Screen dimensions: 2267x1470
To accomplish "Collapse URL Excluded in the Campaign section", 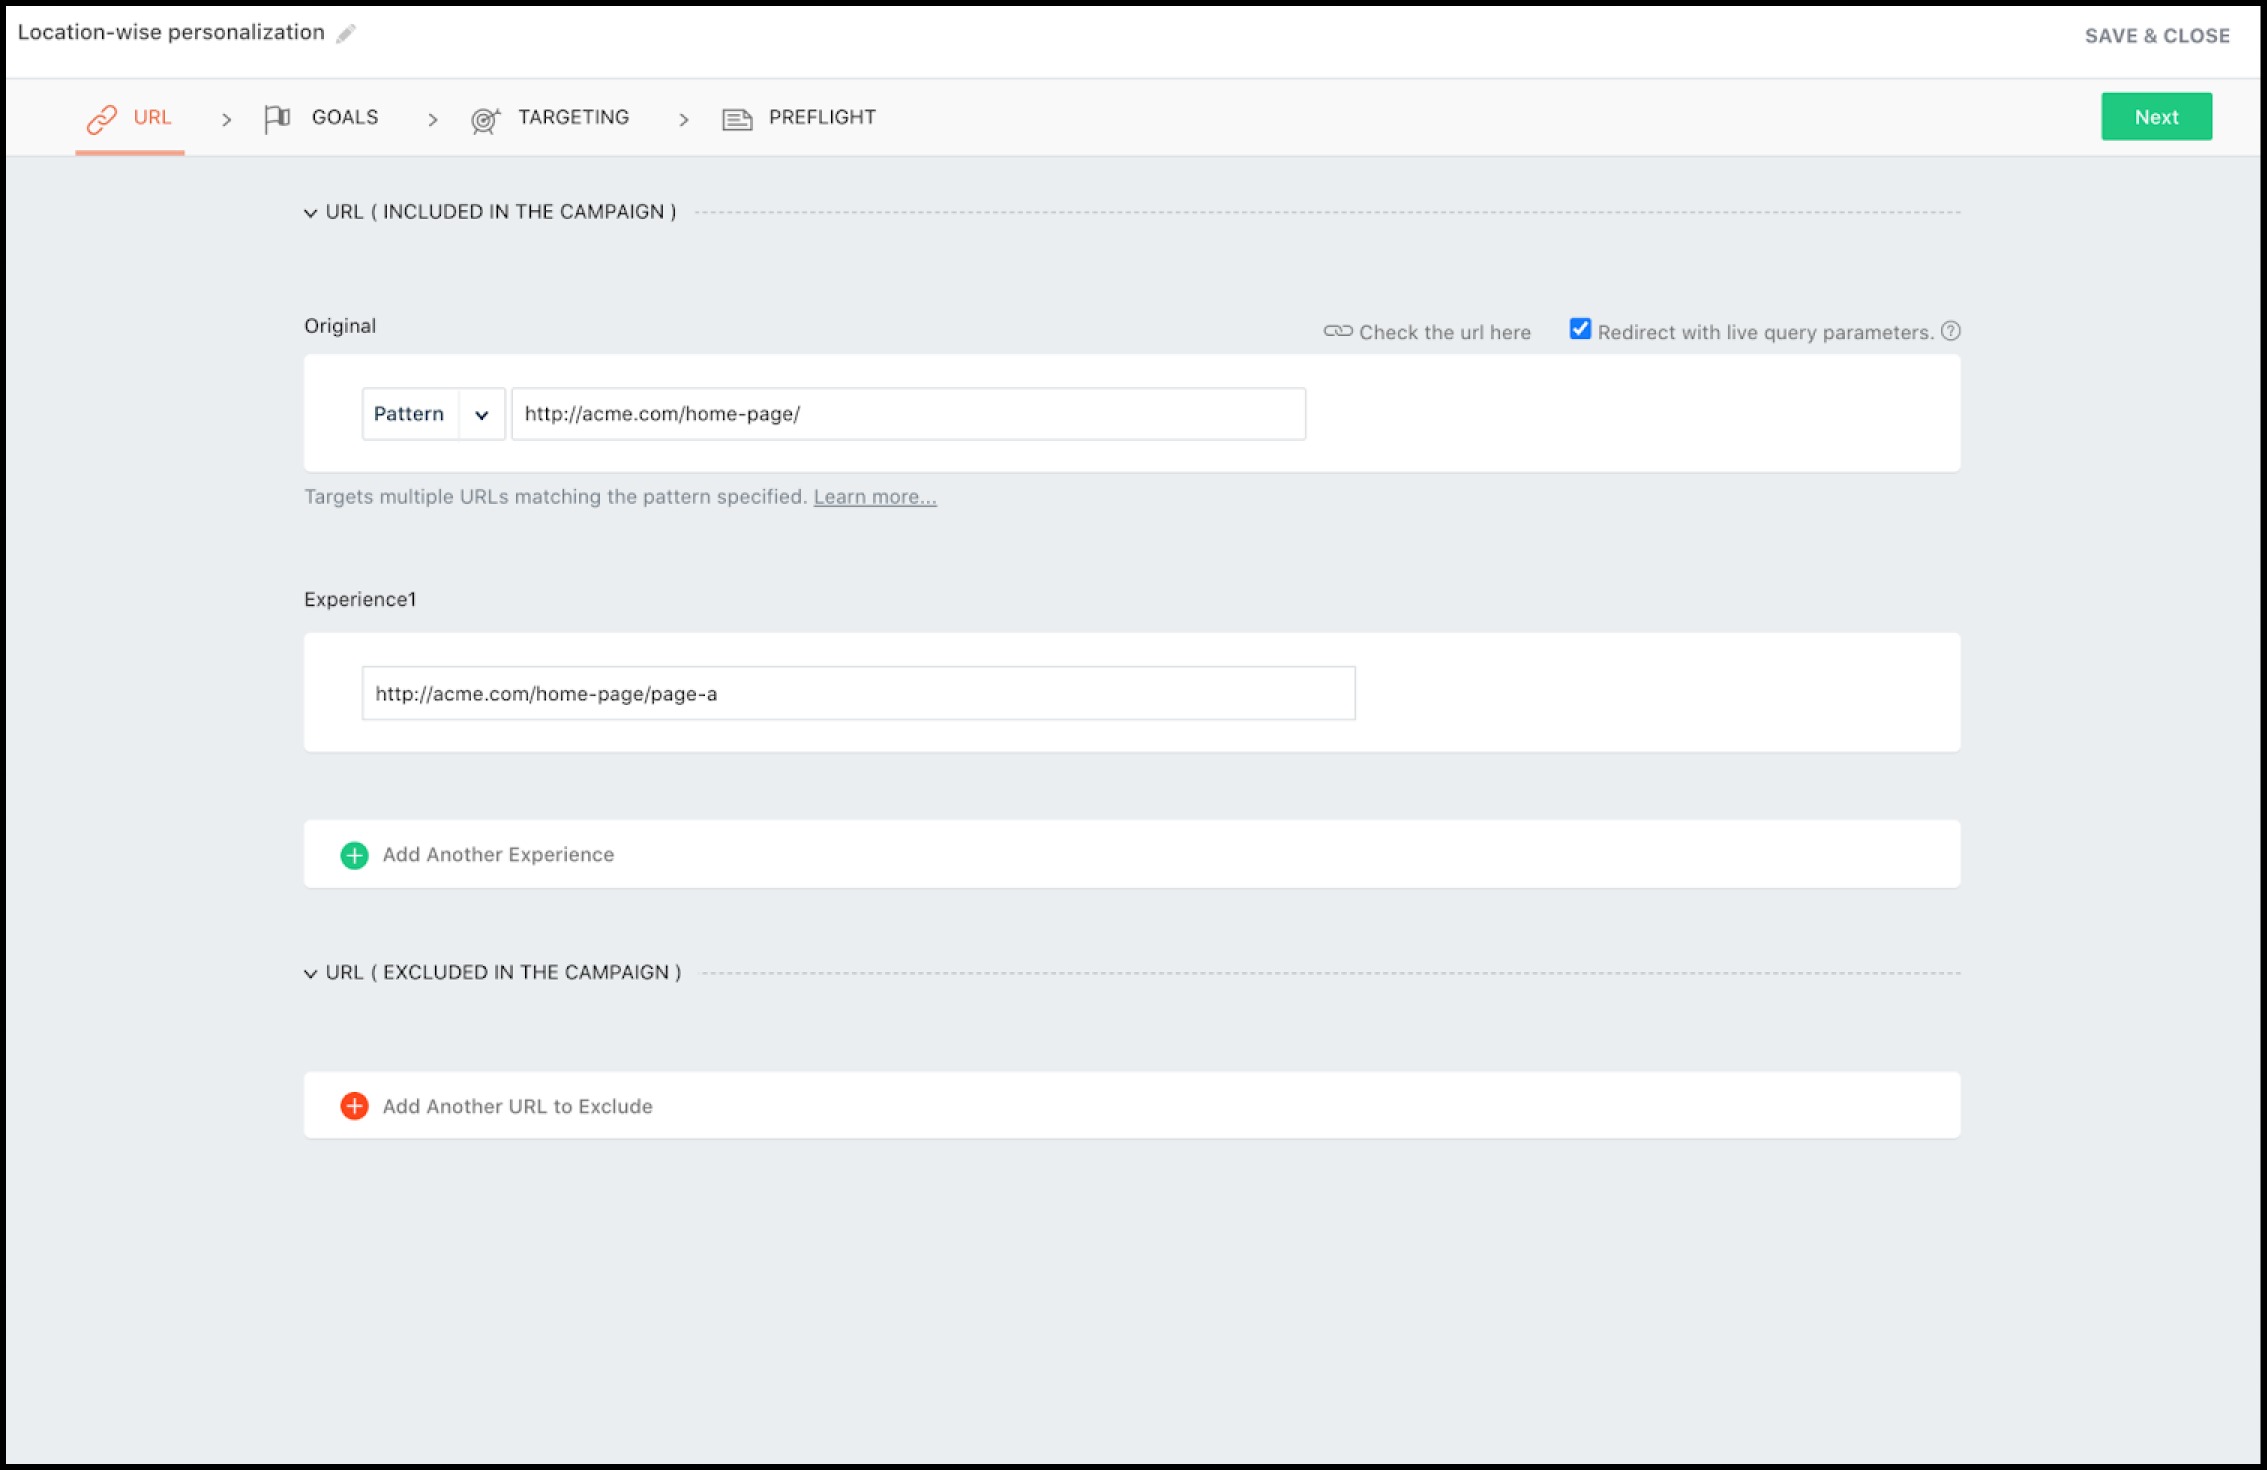I will point(311,973).
